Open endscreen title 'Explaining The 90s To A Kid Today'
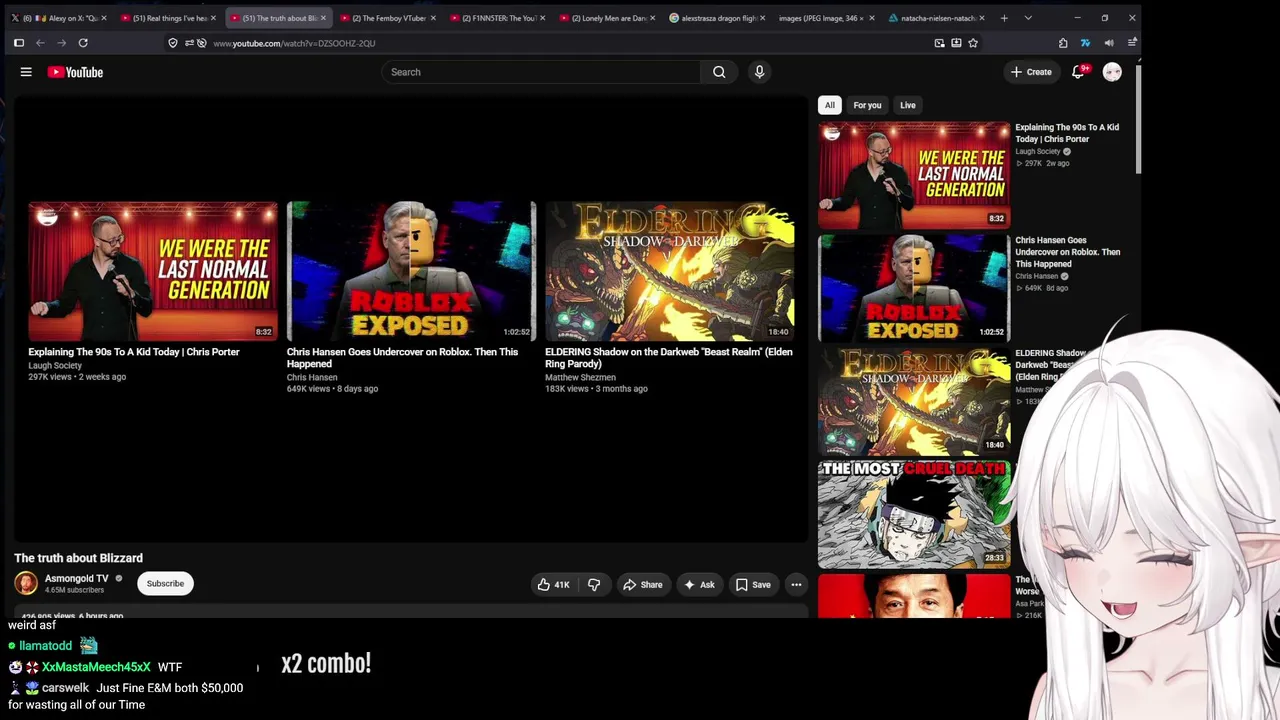The width and height of the screenshot is (1280, 720). [x=134, y=352]
